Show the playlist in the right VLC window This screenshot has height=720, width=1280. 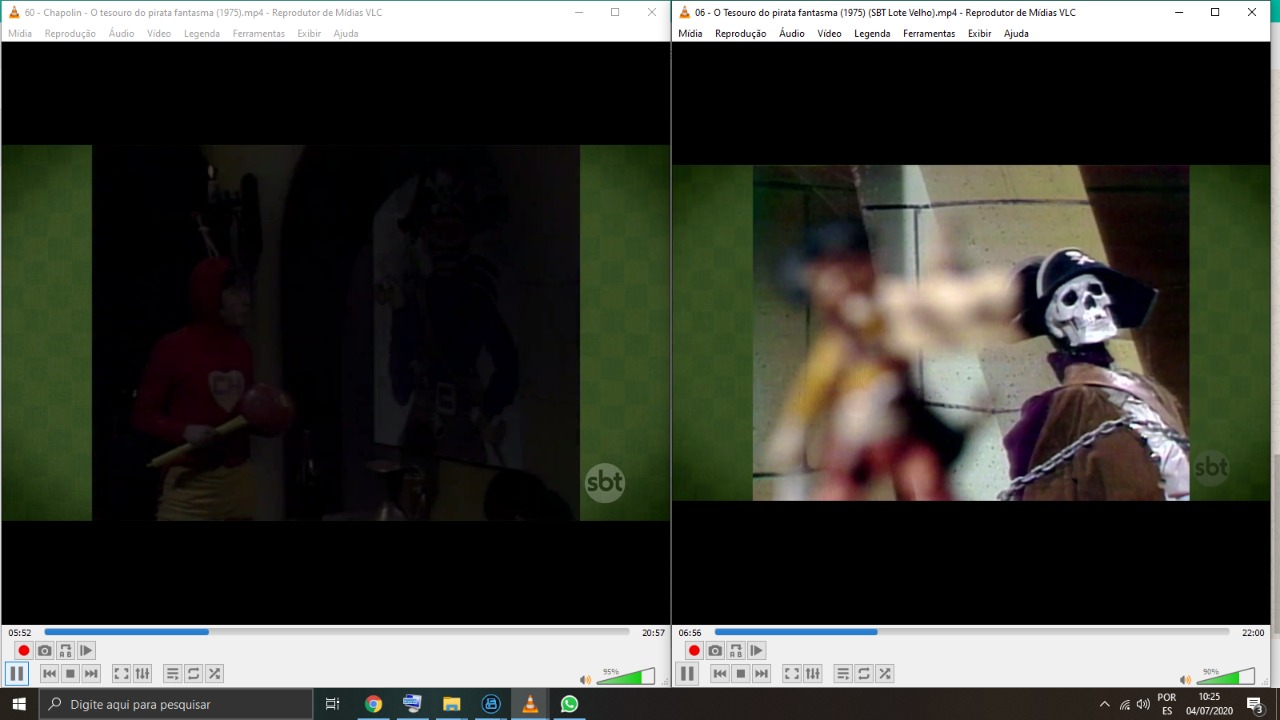(842, 674)
